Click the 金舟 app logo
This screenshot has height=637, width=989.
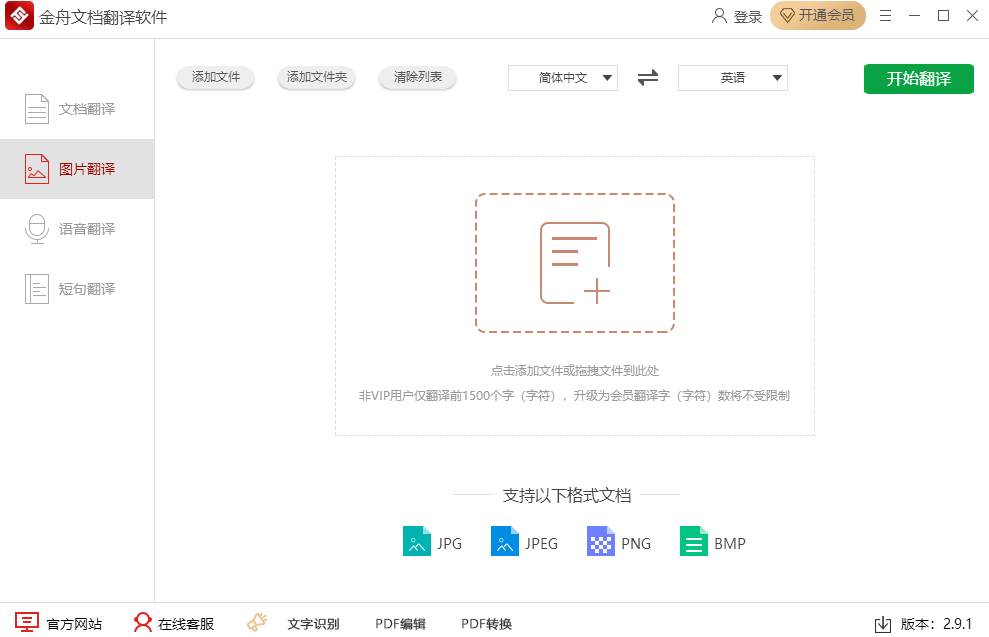coord(19,17)
